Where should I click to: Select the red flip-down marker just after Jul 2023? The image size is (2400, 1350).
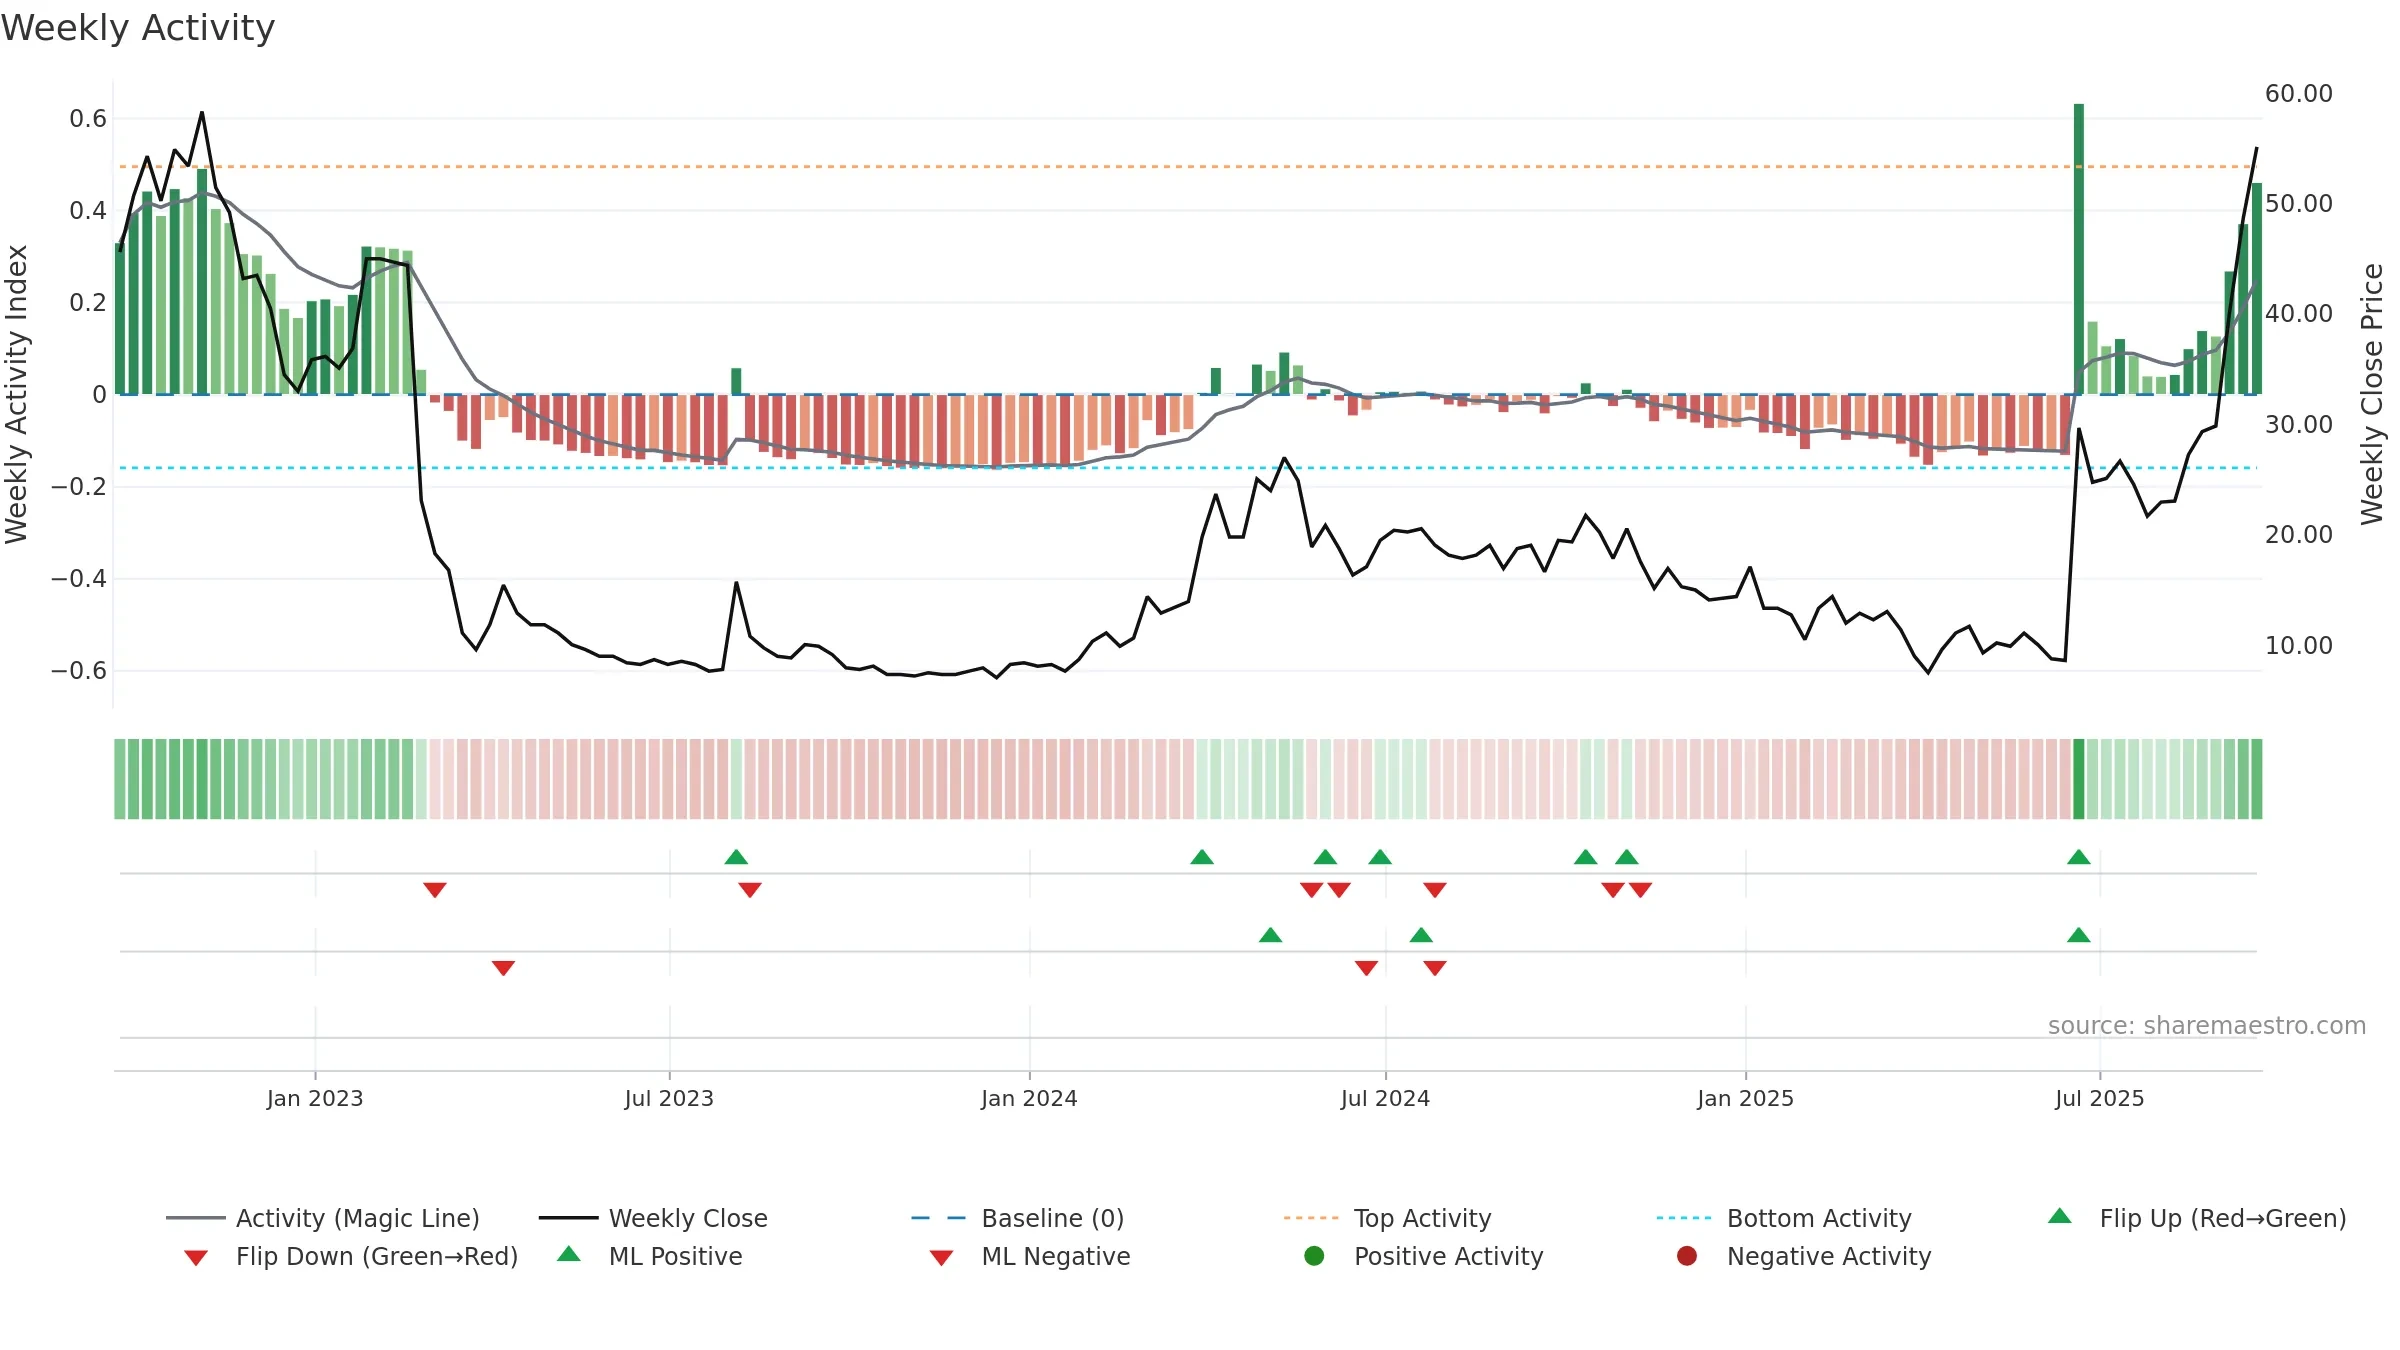tap(750, 890)
